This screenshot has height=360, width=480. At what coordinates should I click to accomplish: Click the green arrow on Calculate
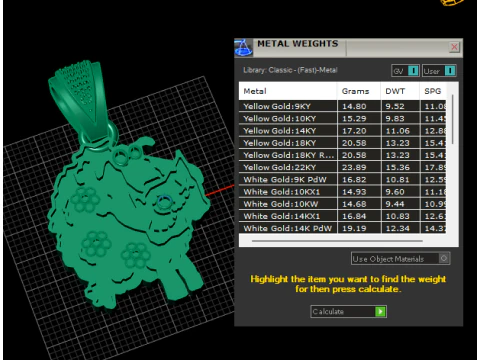pos(380,311)
